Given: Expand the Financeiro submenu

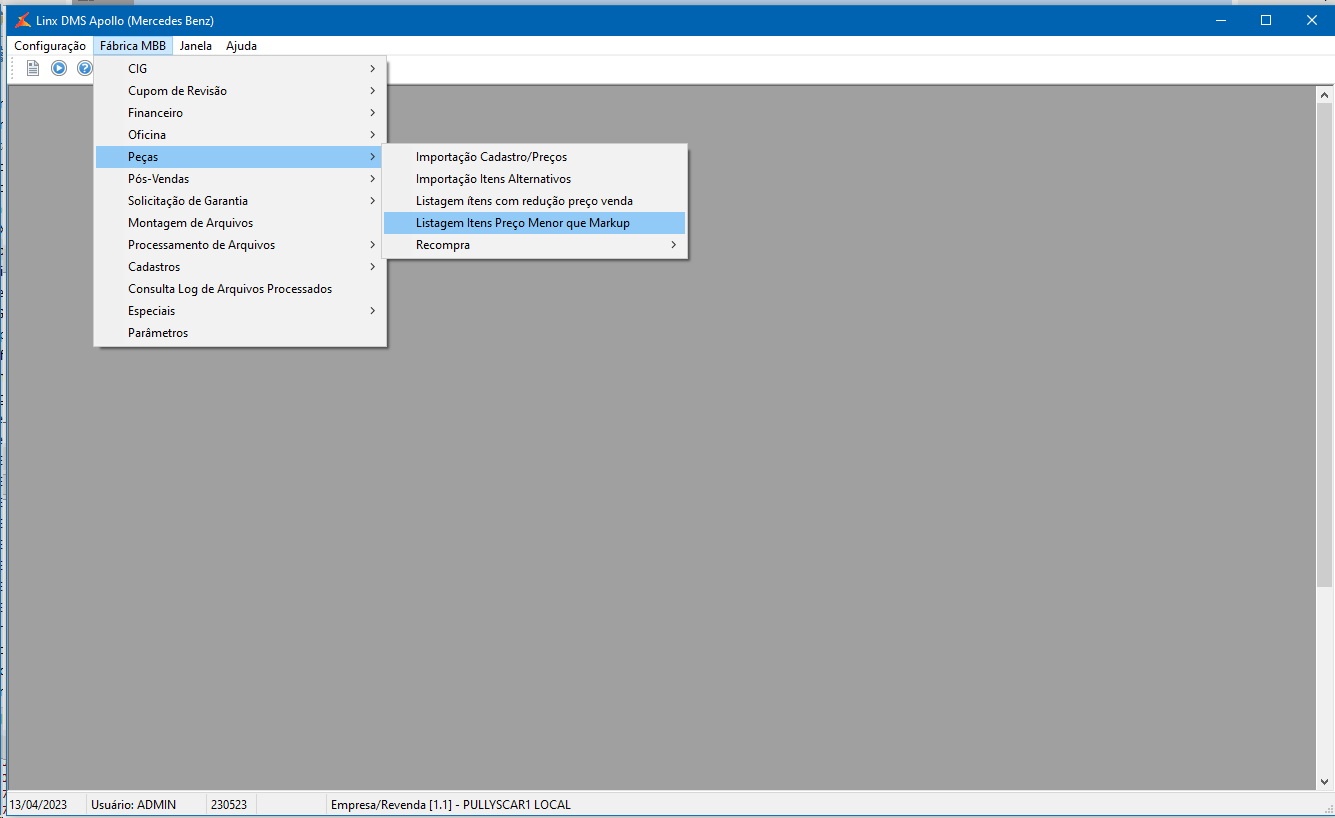Looking at the screenshot, I should point(240,113).
